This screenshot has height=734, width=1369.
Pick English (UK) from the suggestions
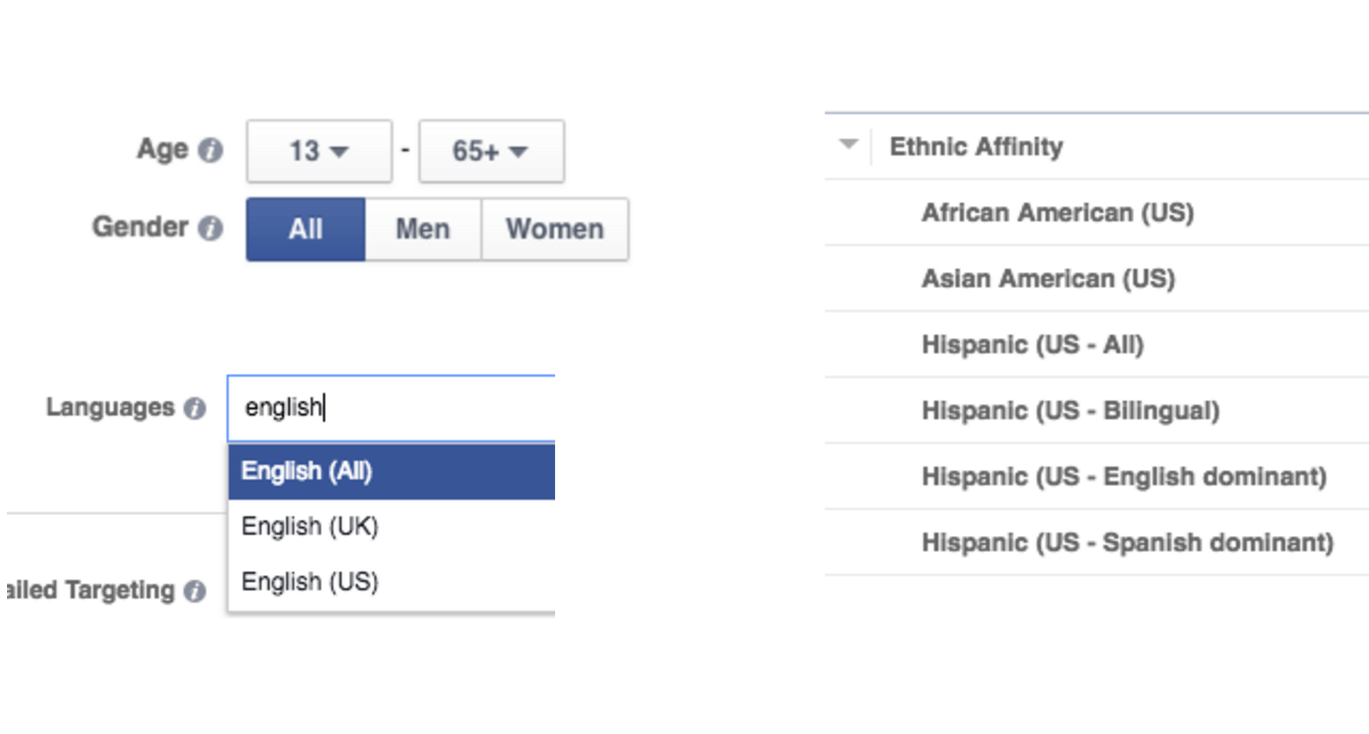[390, 527]
